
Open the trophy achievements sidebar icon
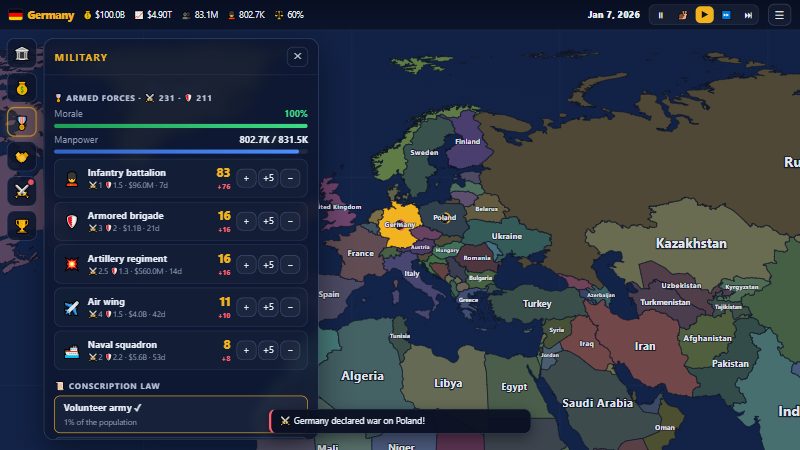click(x=22, y=225)
